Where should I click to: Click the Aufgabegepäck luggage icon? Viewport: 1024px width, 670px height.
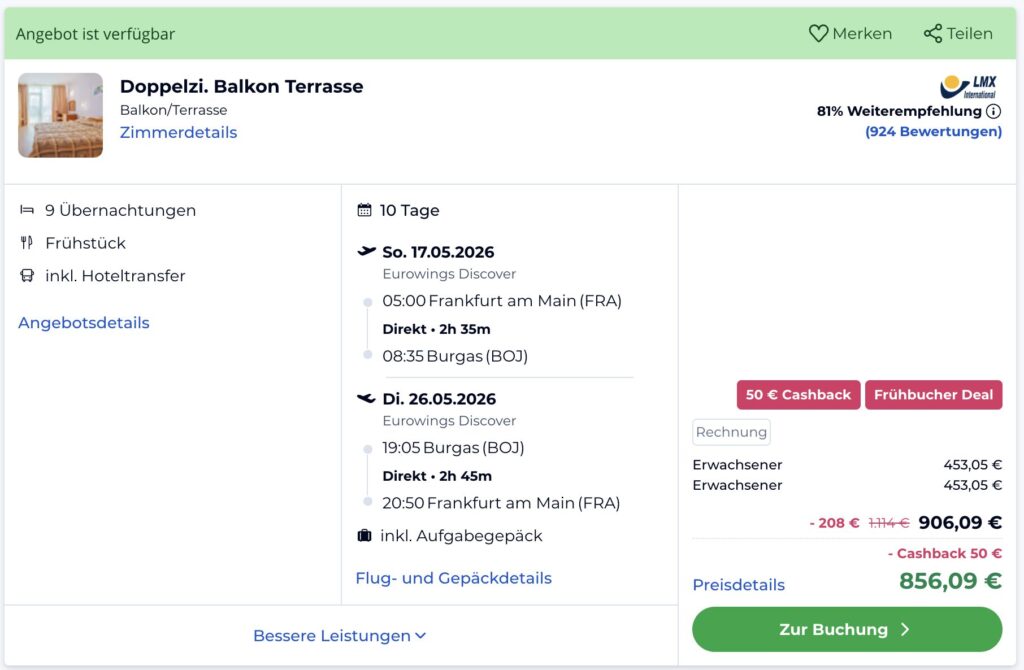click(364, 535)
